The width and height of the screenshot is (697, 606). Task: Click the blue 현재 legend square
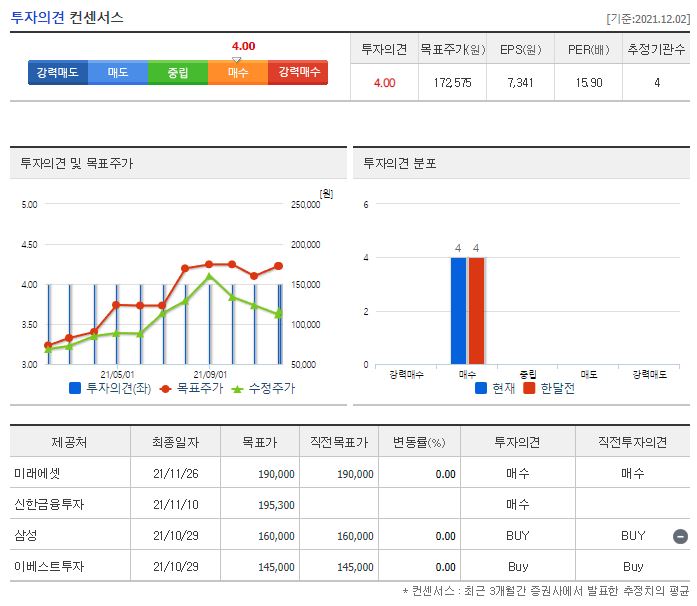click(481, 388)
